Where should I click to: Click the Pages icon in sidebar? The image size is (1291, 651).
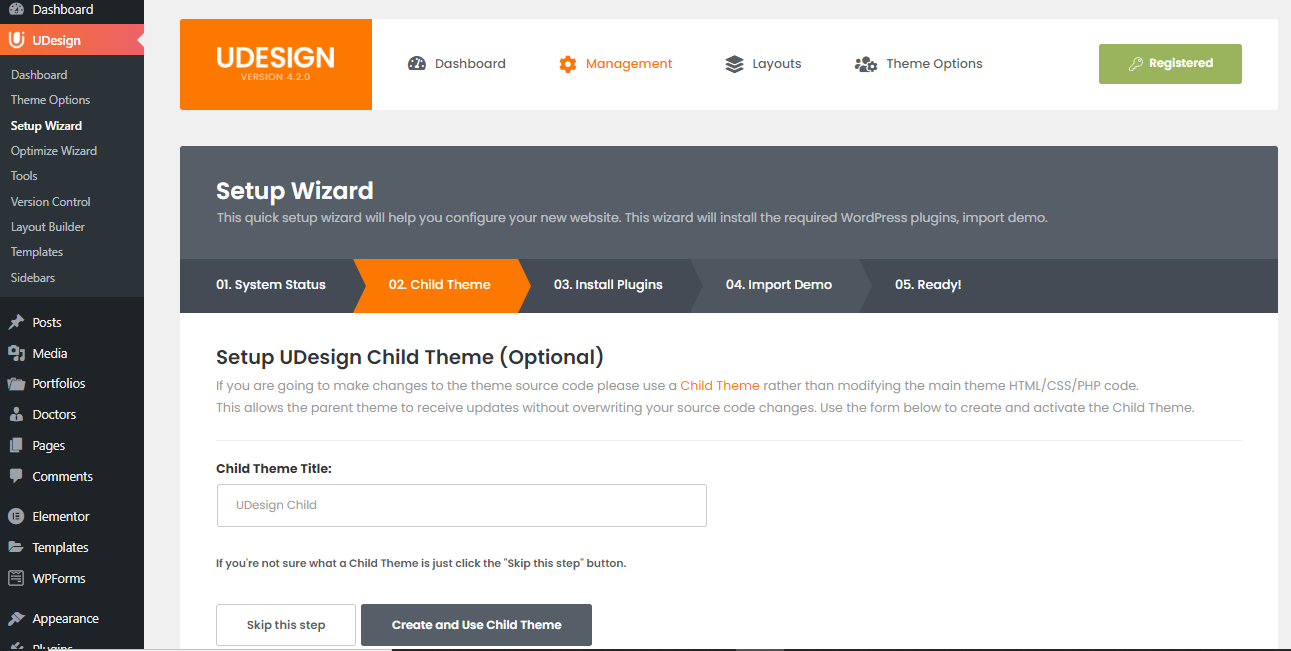[16, 445]
